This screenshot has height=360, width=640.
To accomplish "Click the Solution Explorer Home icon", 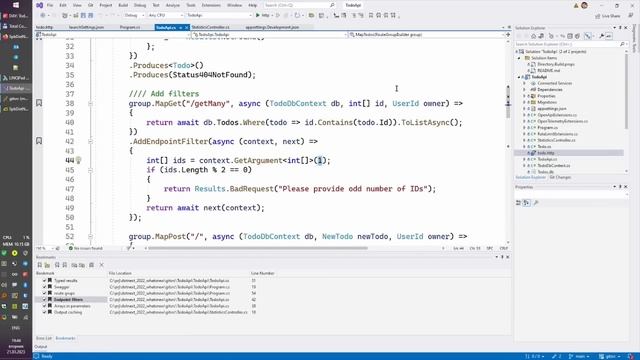I will coord(533,36).
